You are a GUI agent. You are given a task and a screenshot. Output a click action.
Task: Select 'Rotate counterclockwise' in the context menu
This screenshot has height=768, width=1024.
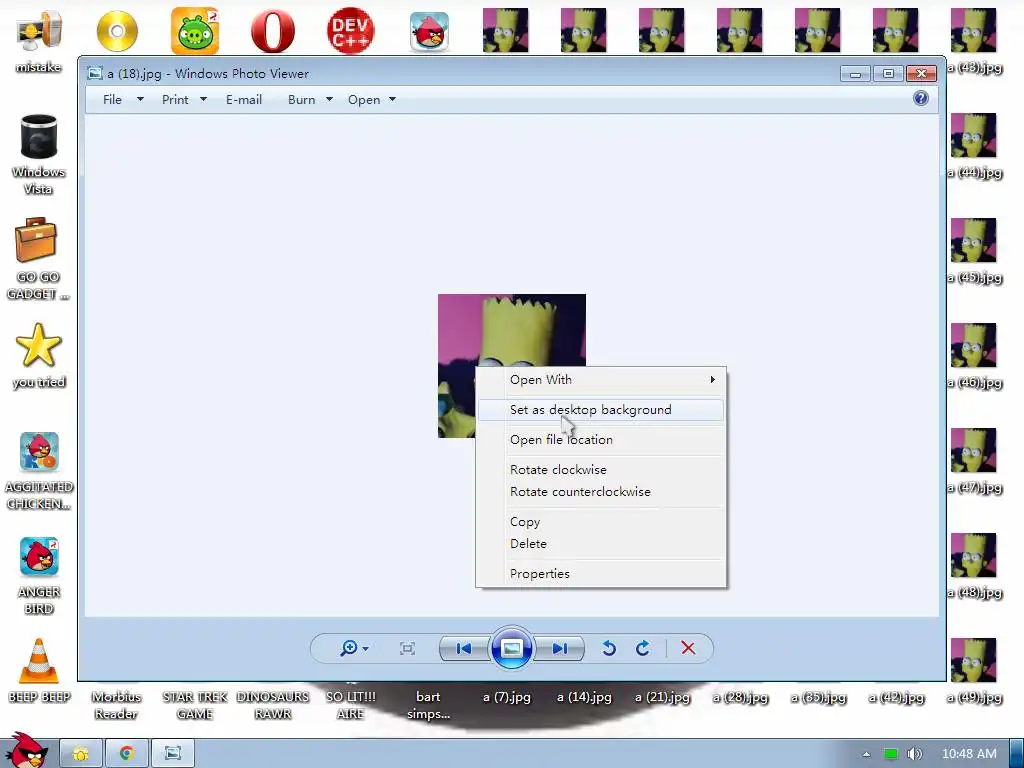(x=601, y=492)
